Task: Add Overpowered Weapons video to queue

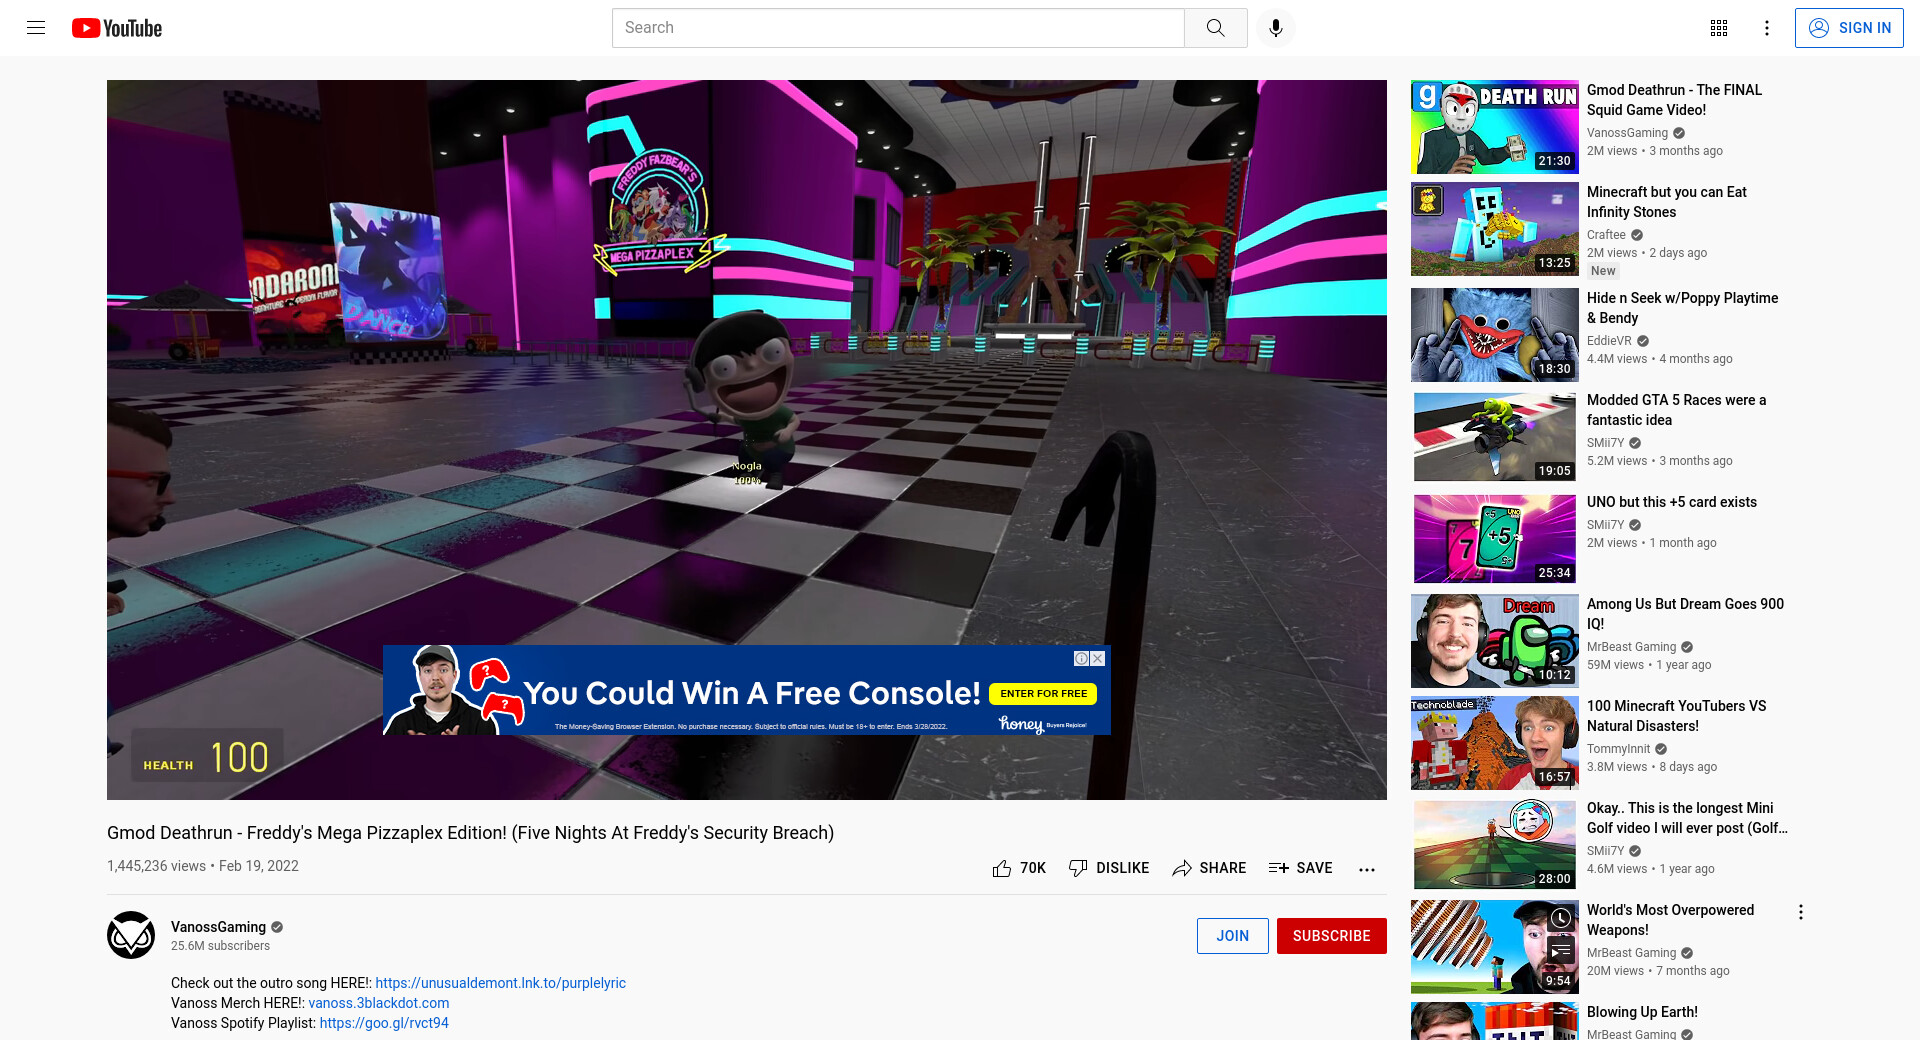Action: (1561, 950)
